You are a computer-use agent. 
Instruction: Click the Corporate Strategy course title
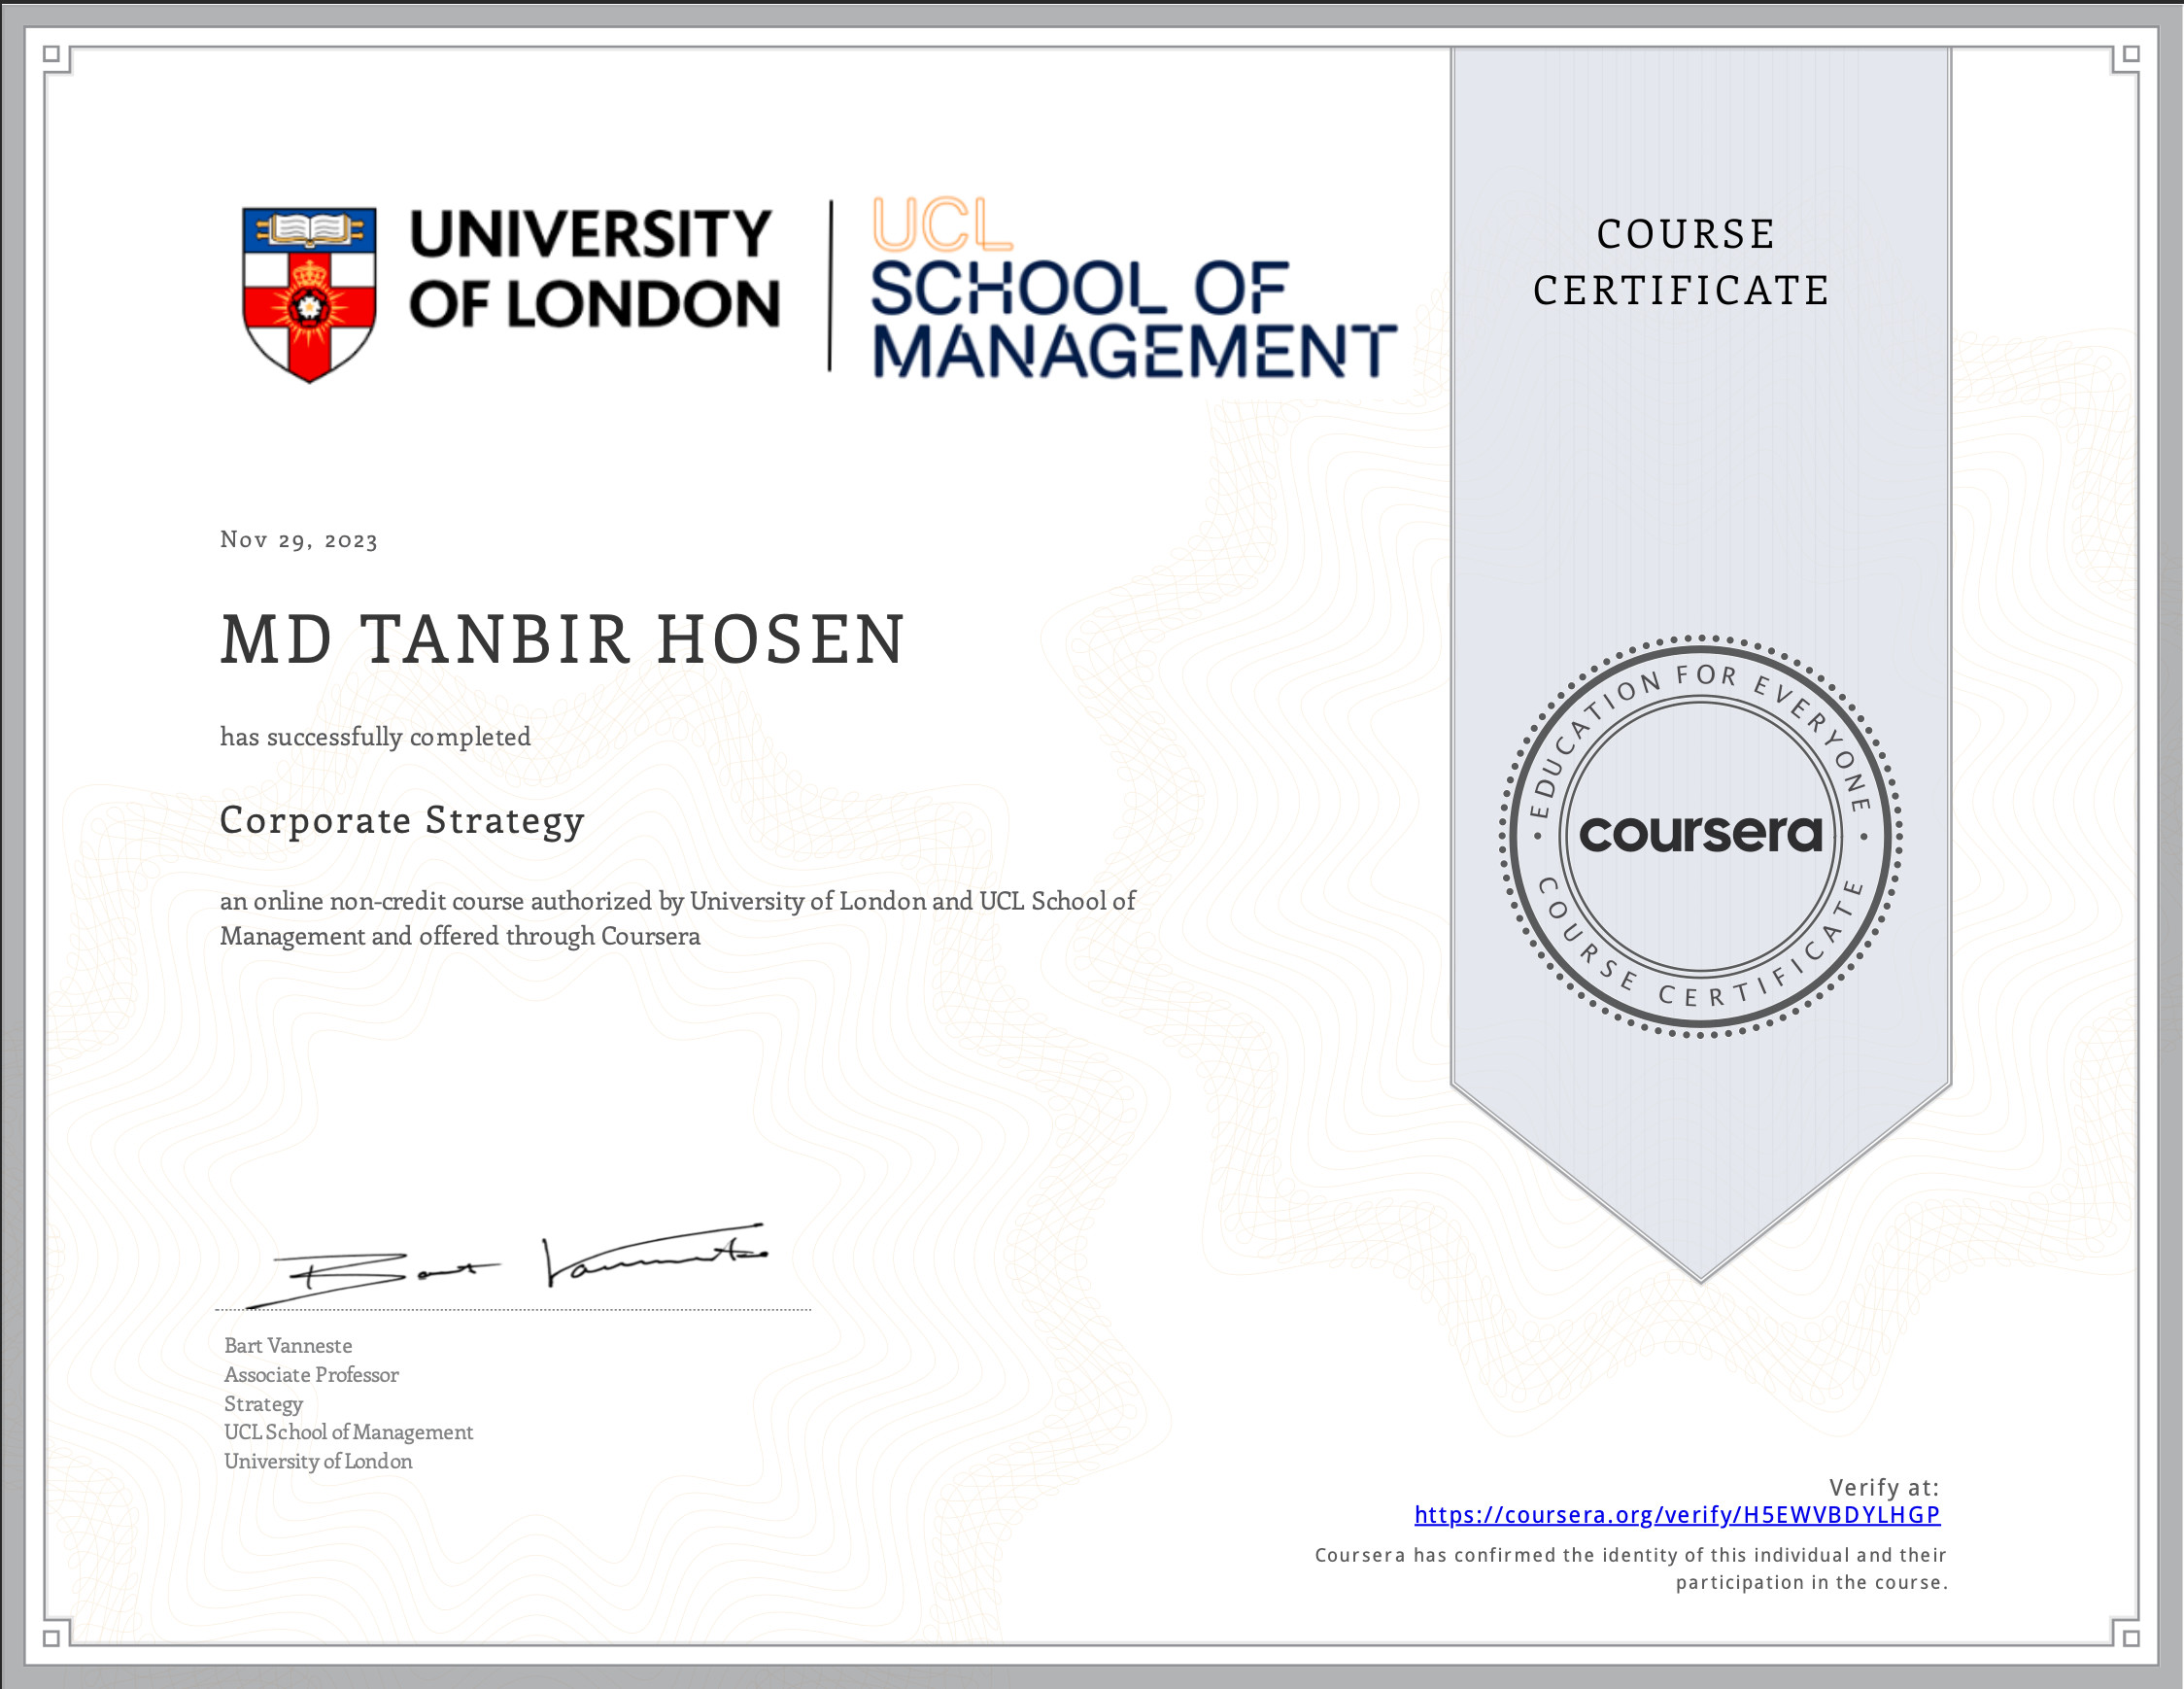point(402,821)
